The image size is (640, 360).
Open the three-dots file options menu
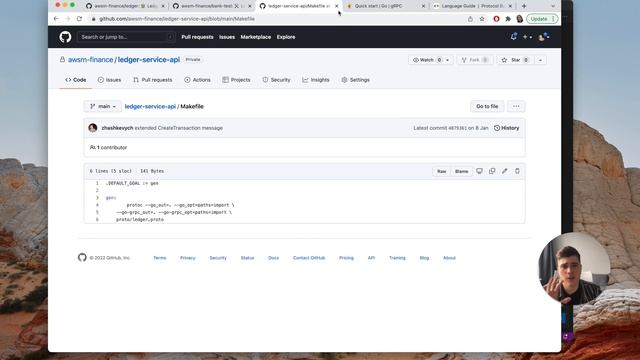click(x=516, y=107)
